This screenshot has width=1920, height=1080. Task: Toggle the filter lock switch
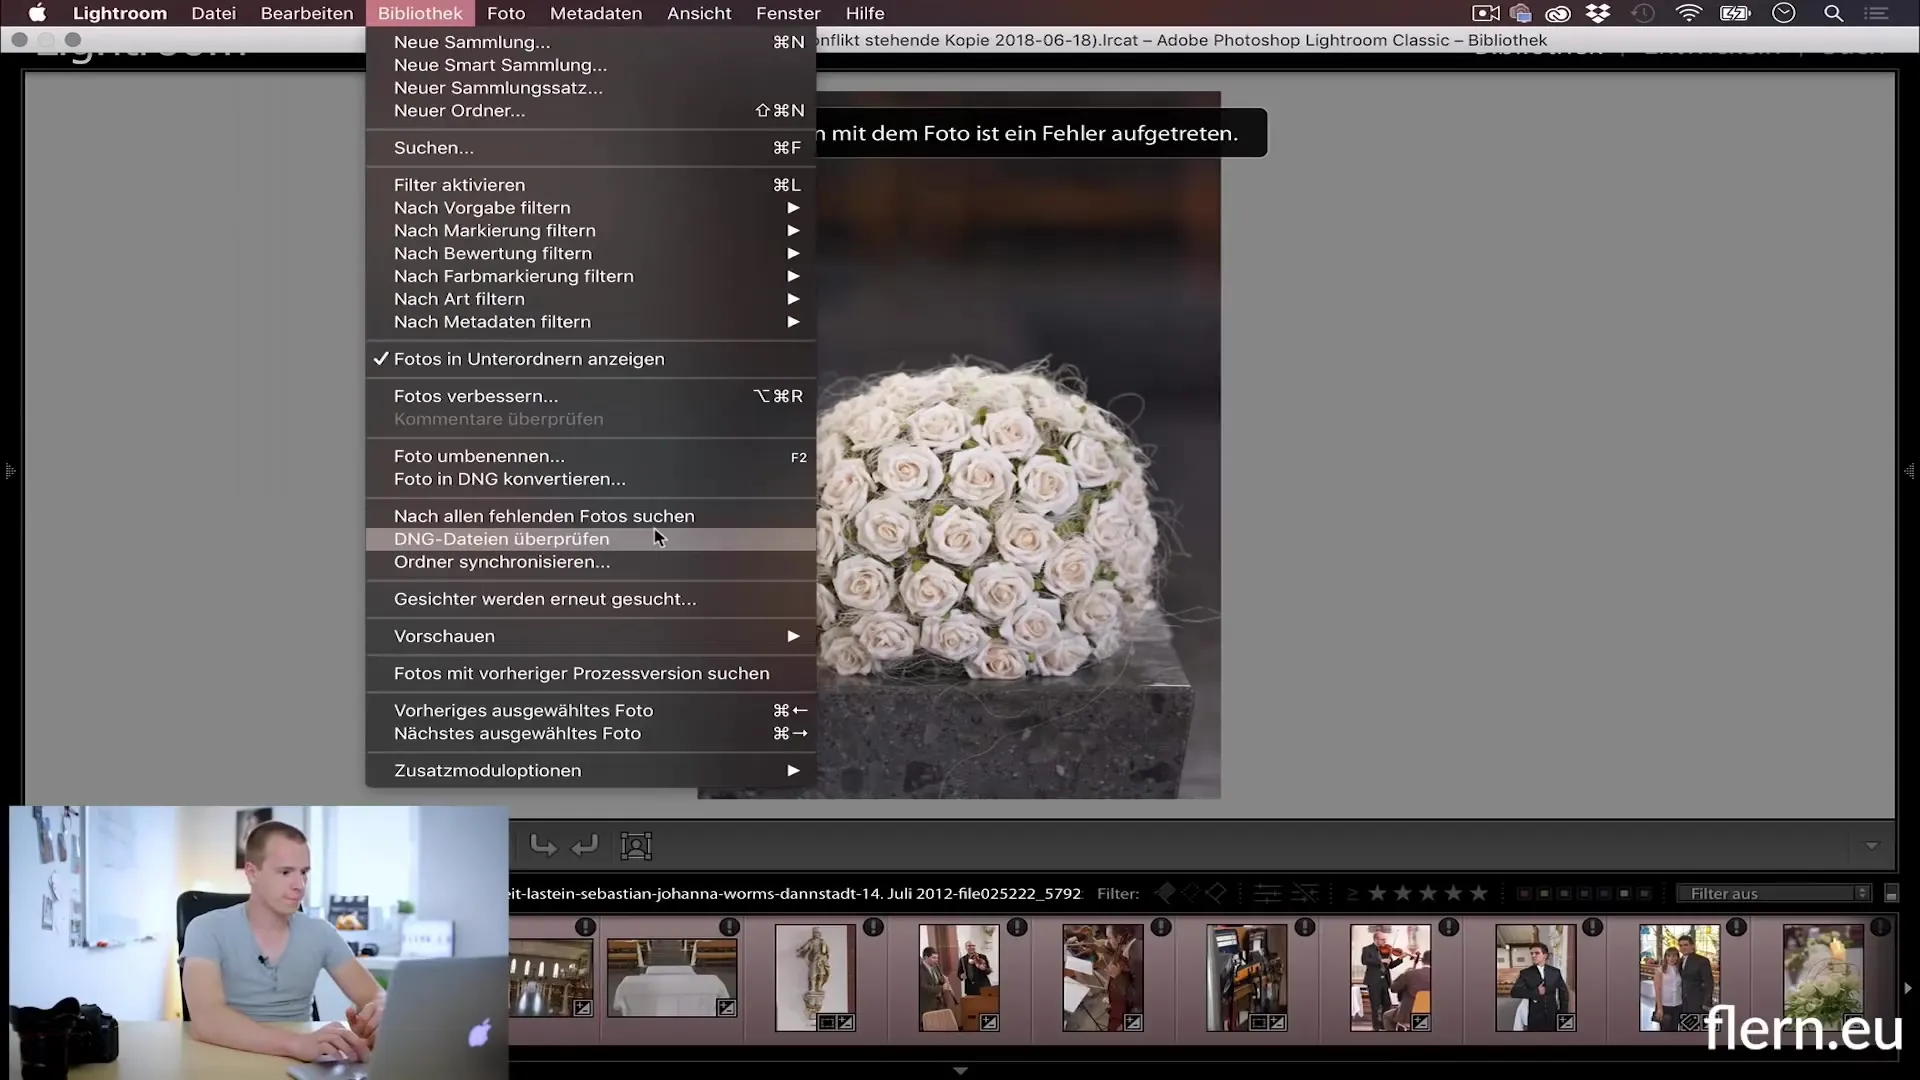(1891, 893)
